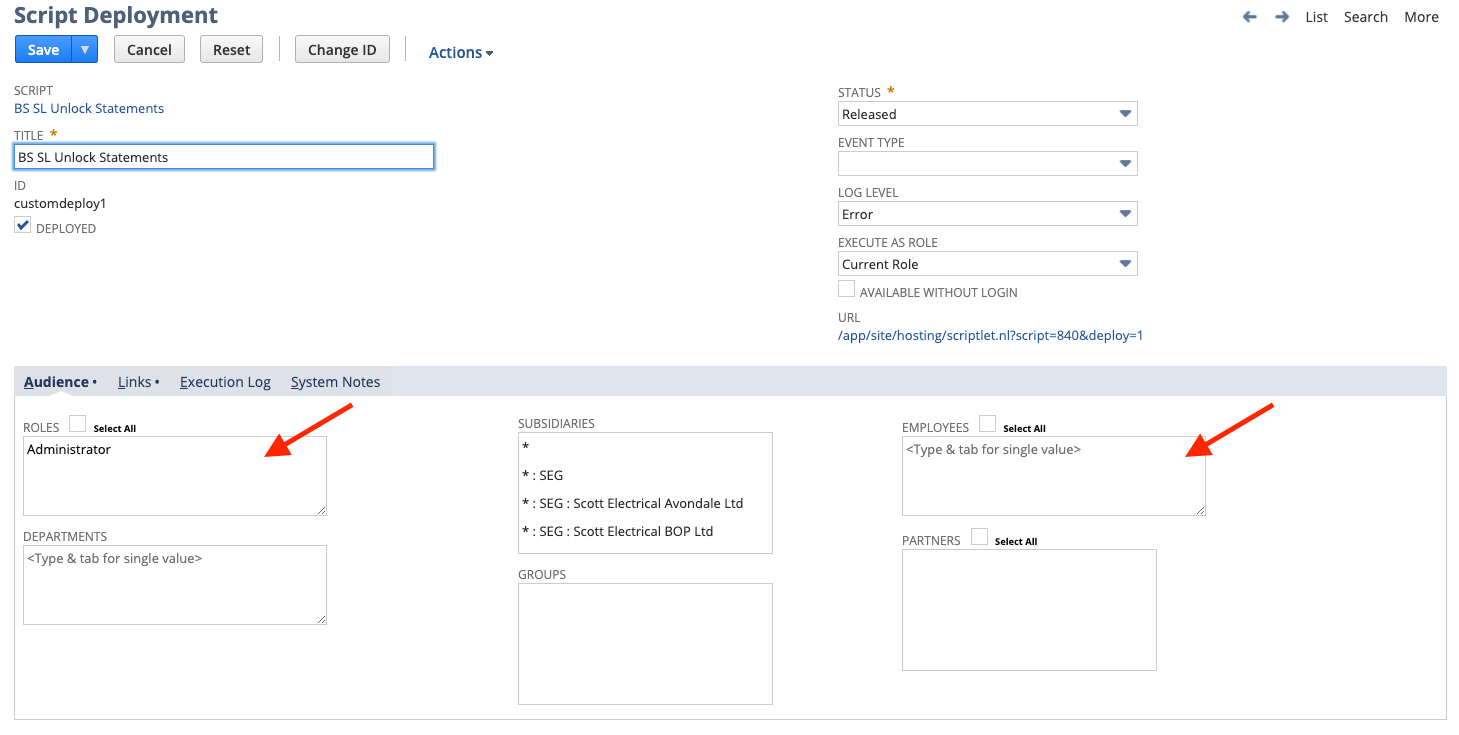The height and width of the screenshot is (735, 1459).
Task: Go to next record with right arrow
Action: pyautogui.click(x=1282, y=17)
